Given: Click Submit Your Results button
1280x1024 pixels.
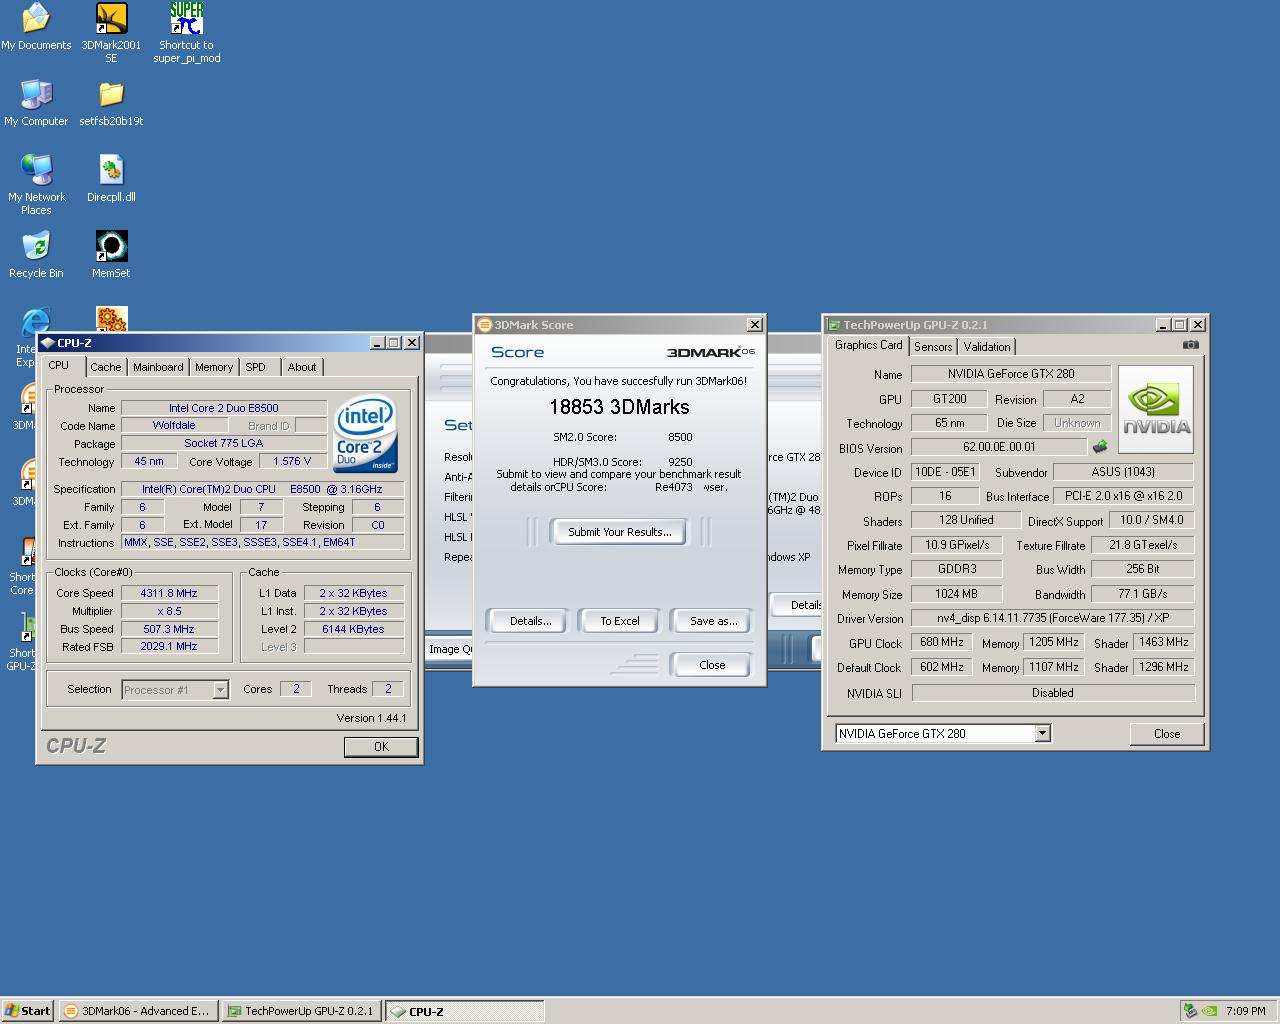Looking at the screenshot, I should coord(620,532).
